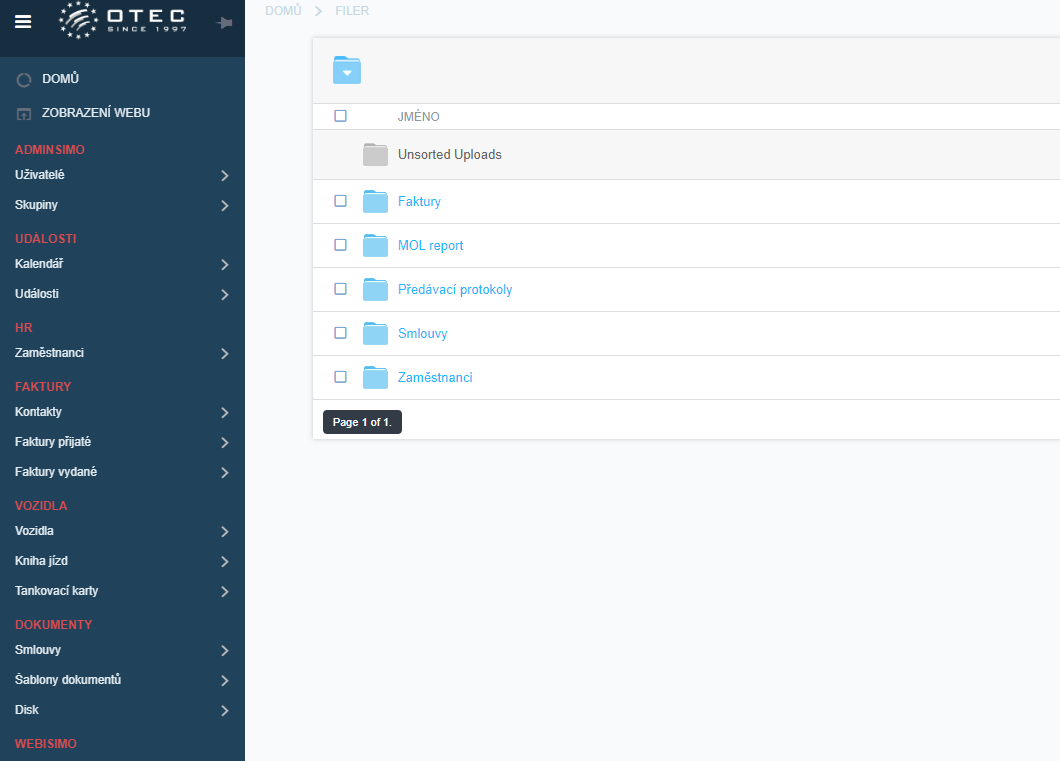Click the Faktury folder icon
Viewport: 1060px width, 761px height.
point(375,201)
